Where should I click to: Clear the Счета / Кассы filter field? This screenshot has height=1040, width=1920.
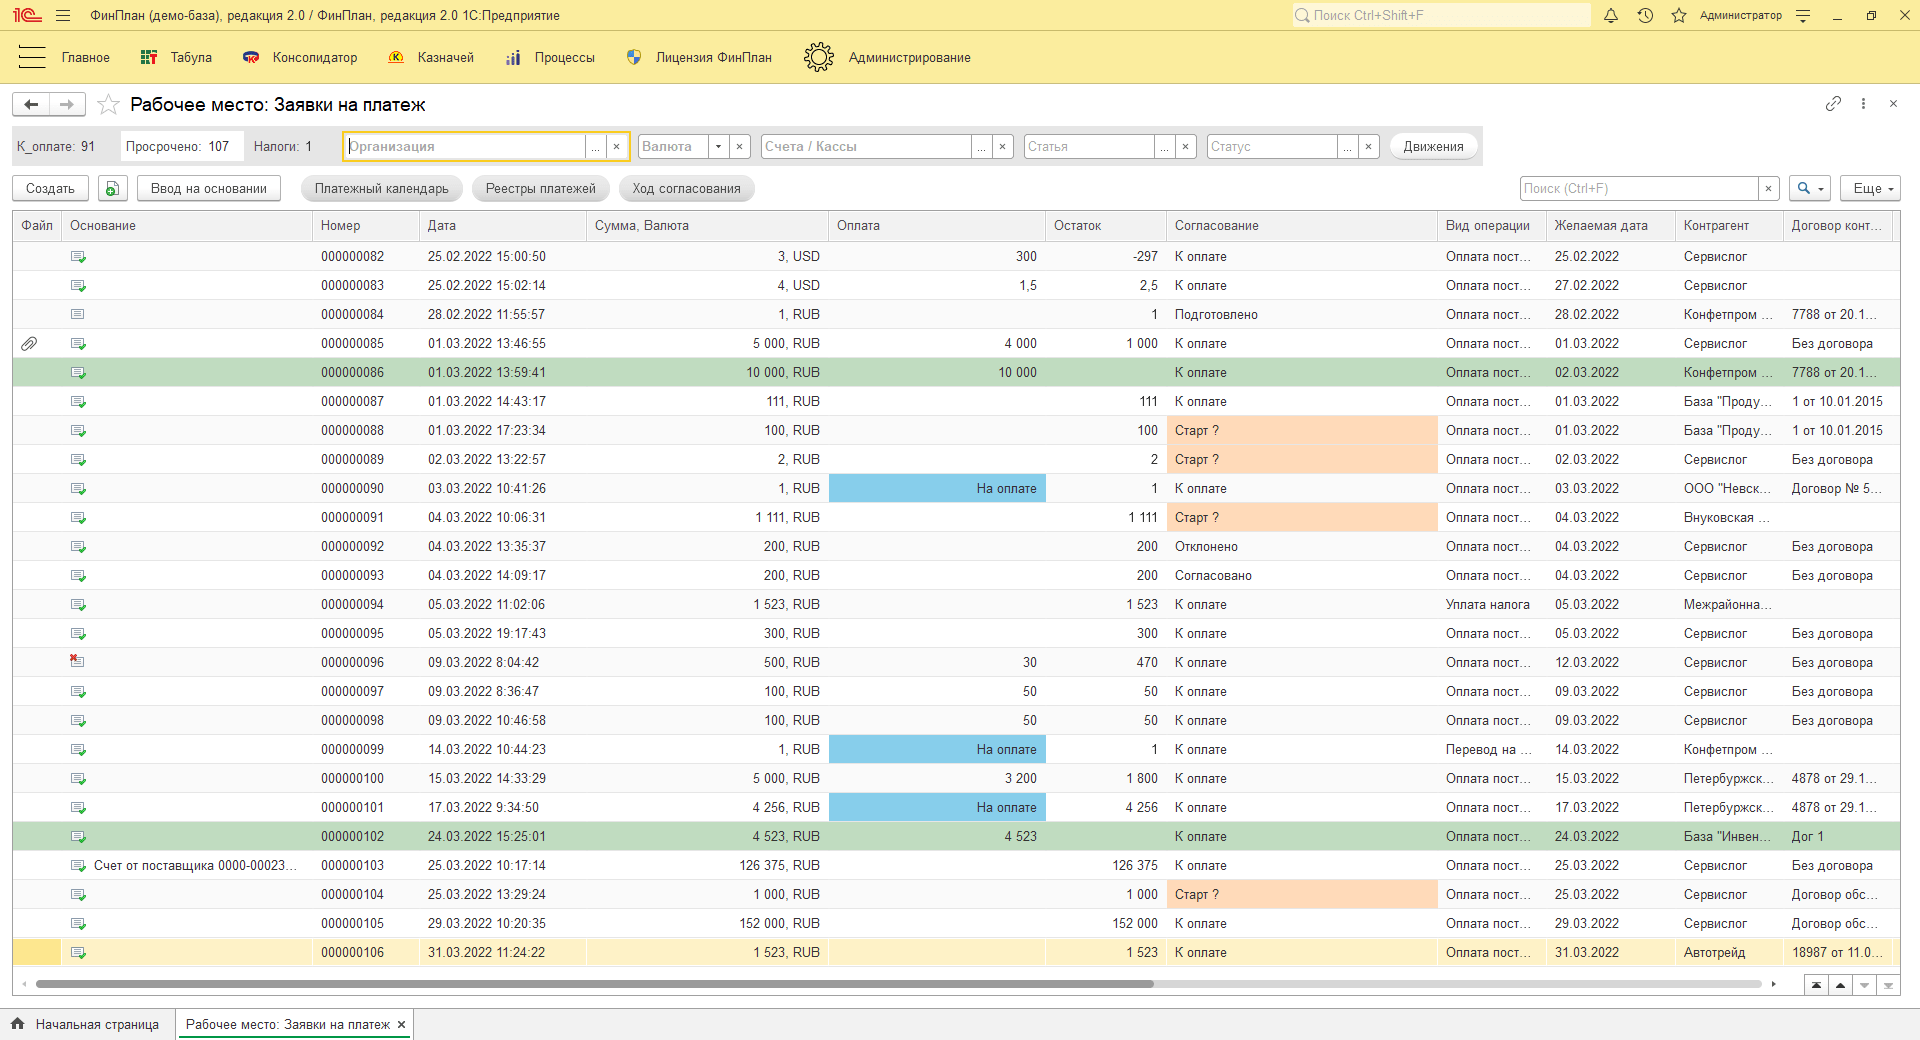1003,146
